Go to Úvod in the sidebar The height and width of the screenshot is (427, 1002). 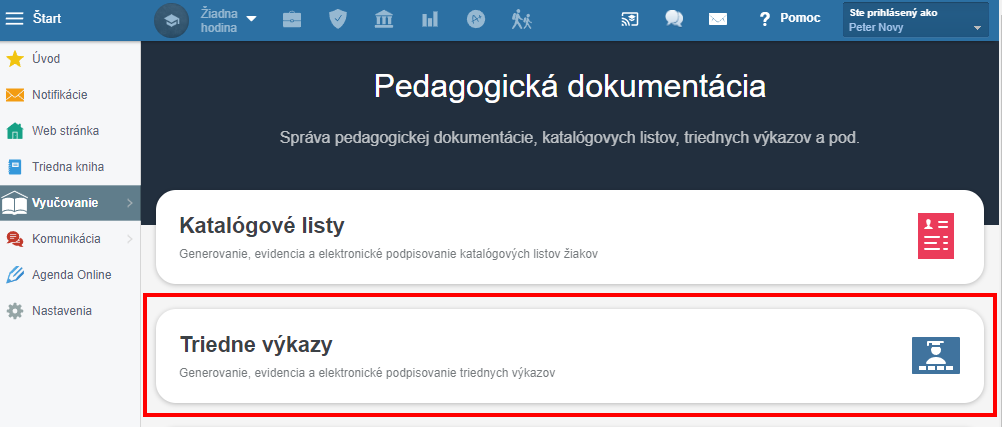point(47,59)
